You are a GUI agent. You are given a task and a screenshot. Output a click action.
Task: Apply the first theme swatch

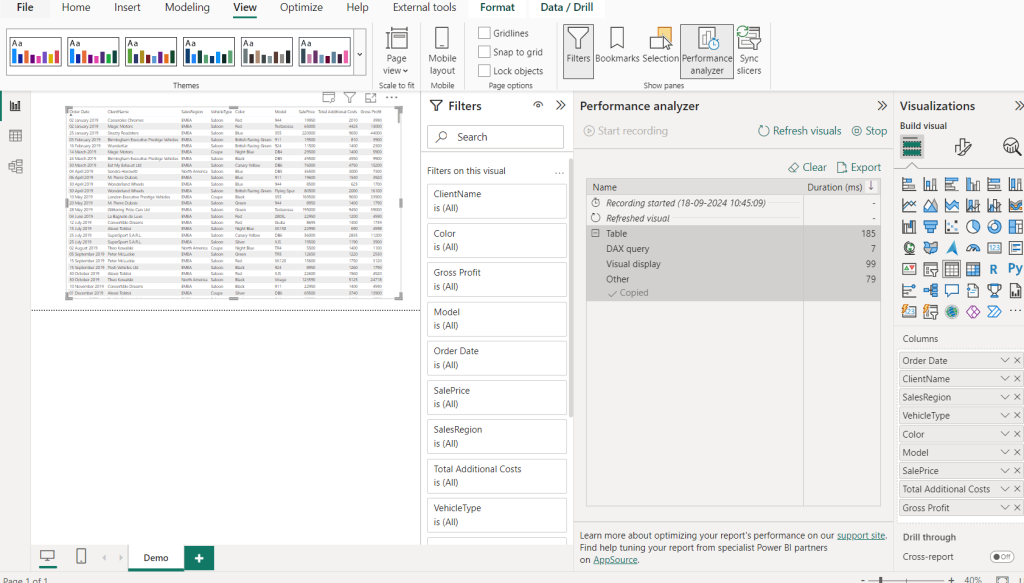pyautogui.click(x=35, y=51)
